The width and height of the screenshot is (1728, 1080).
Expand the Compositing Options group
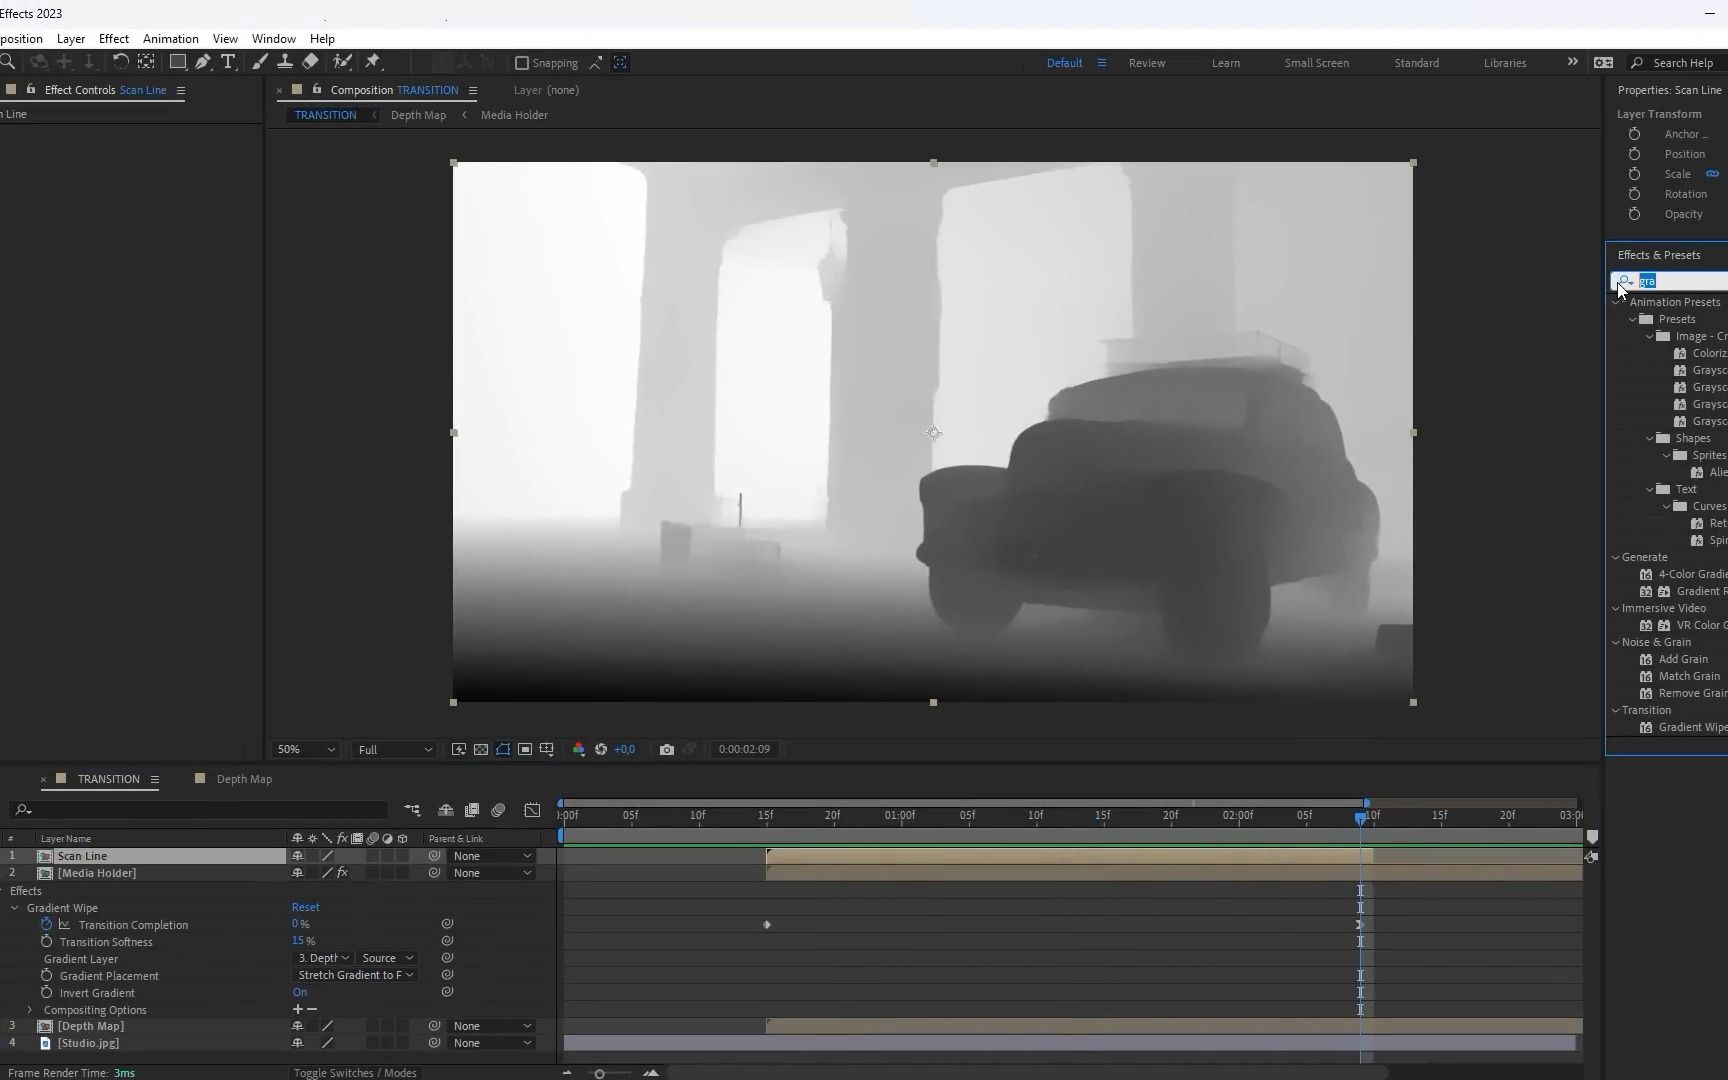pos(28,1010)
